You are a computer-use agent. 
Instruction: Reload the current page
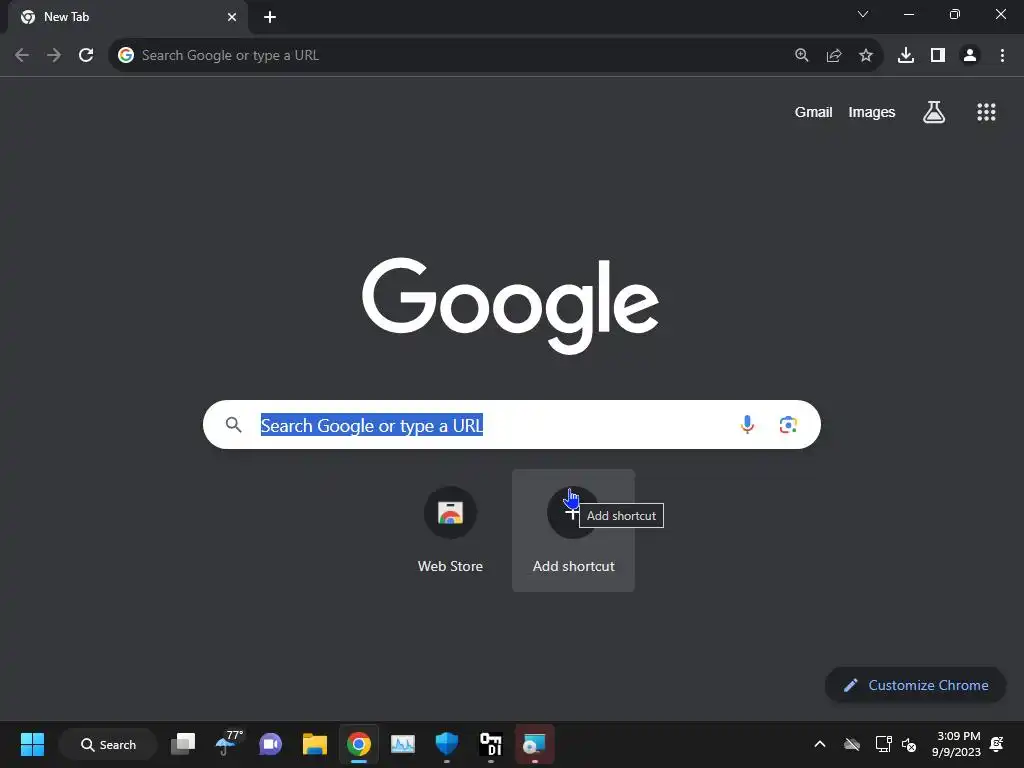click(86, 56)
